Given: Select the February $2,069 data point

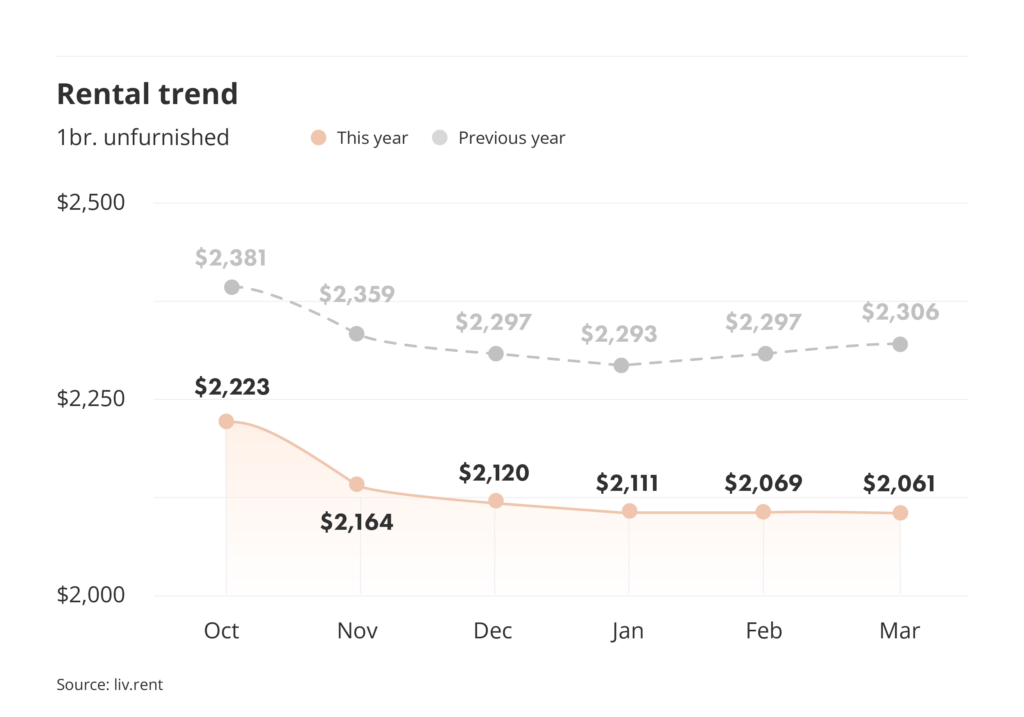Looking at the screenshot, I should [x=763, y=512].
